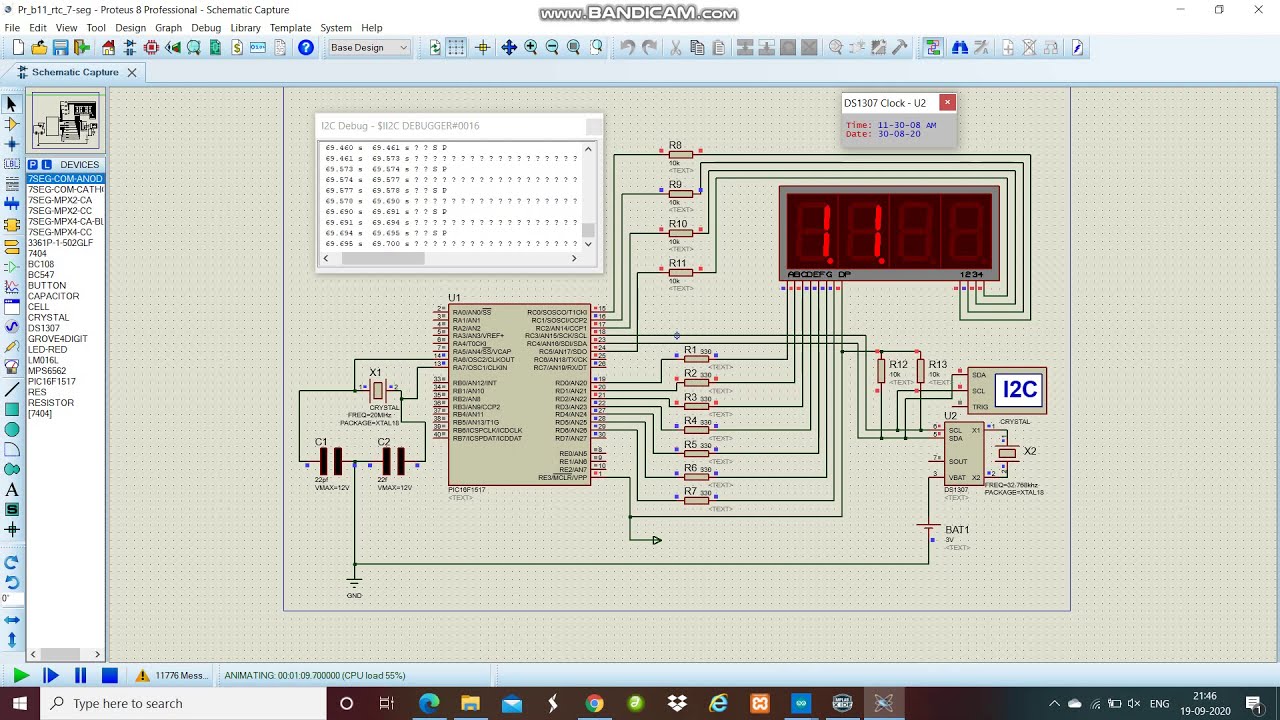Pause the running simulation

coord(80,676)
